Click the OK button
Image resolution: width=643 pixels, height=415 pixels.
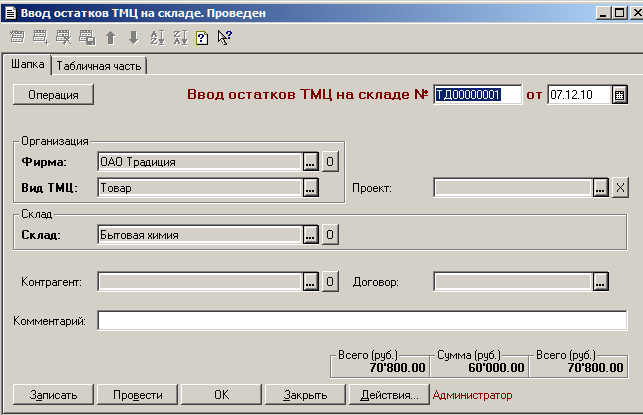221,394
